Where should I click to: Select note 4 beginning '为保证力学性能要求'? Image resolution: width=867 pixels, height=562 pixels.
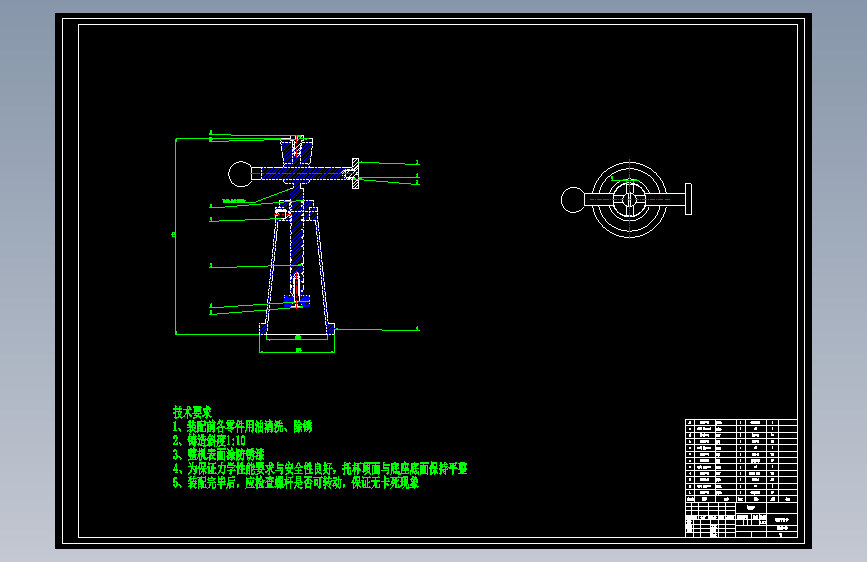320,469
